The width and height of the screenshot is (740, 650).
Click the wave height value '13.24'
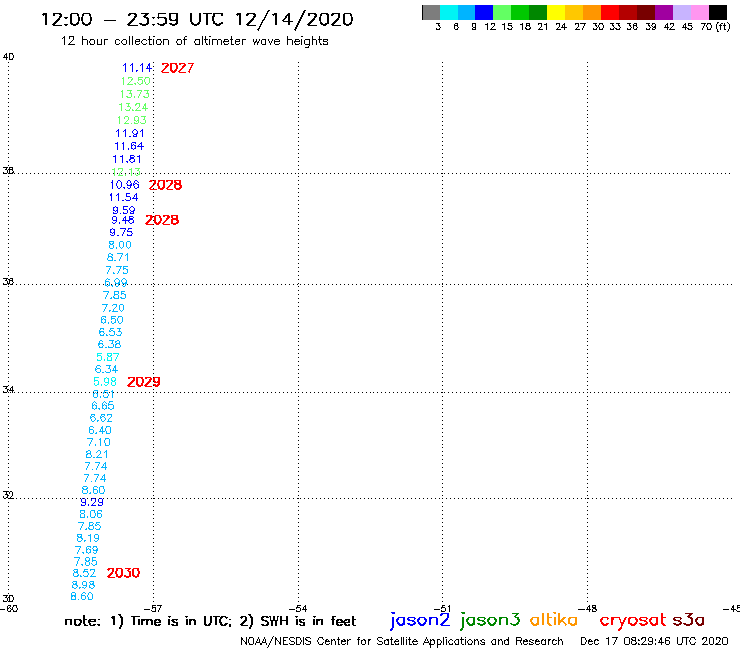tap(133, 107)
